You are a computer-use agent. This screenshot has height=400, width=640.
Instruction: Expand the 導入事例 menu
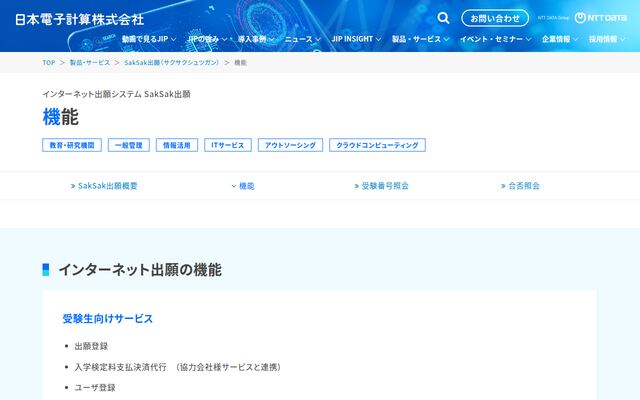pyautogui.click(x=256, y=39)
